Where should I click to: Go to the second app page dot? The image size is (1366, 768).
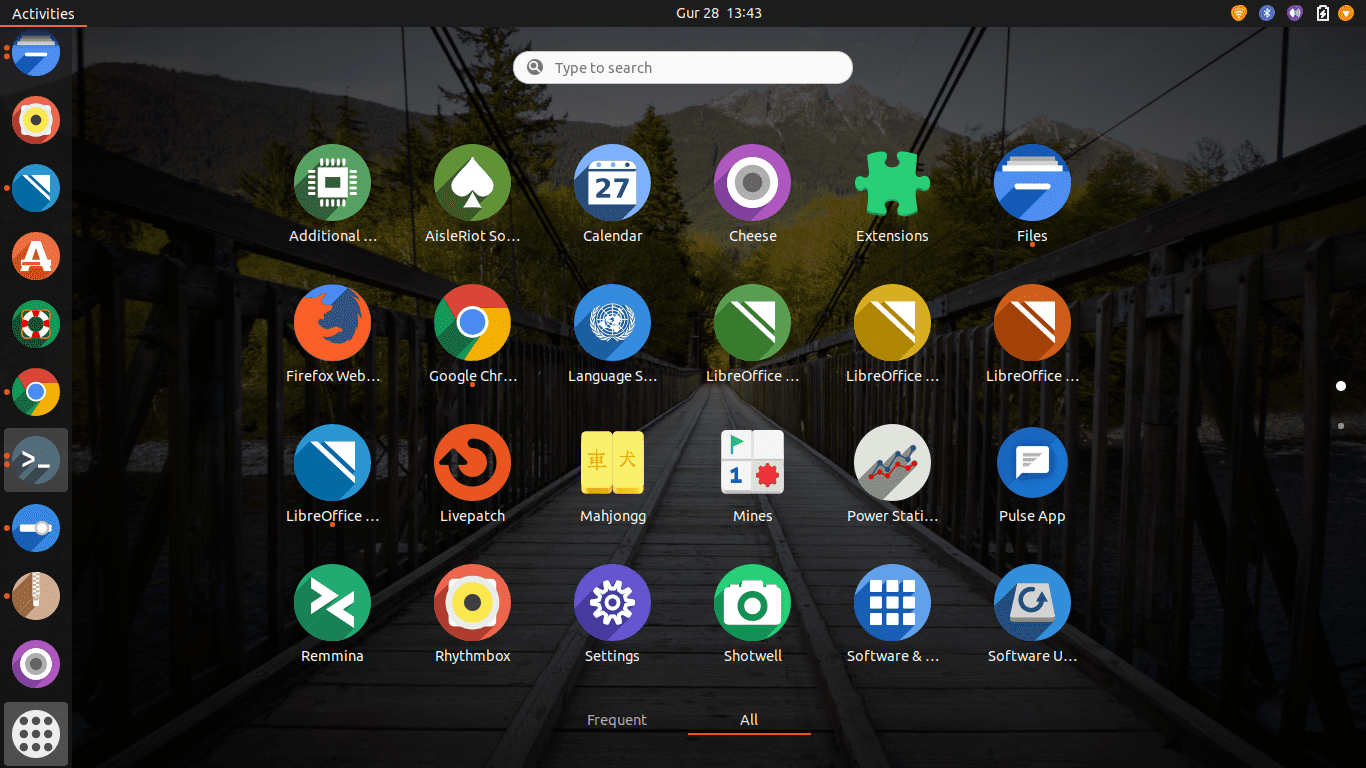click(1341, 426)
